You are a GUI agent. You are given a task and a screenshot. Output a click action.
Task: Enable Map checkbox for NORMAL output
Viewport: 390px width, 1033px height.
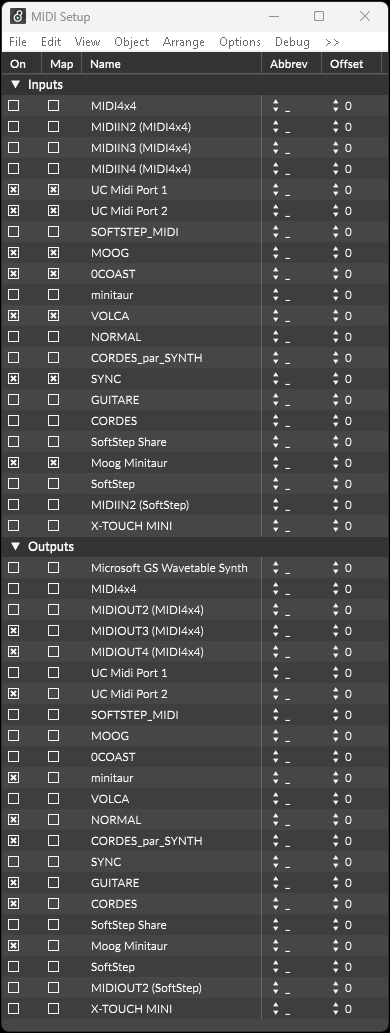tap(53, 820)
